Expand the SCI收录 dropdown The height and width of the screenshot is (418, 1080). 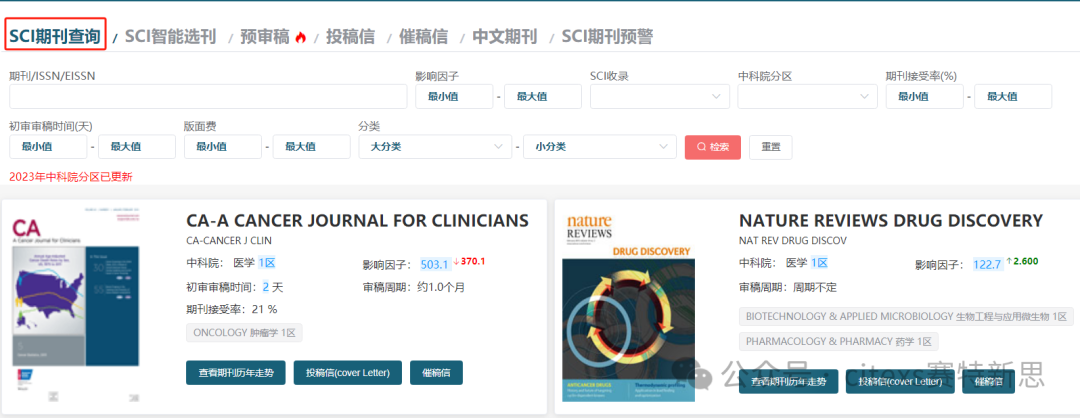(x=660, y=96)
